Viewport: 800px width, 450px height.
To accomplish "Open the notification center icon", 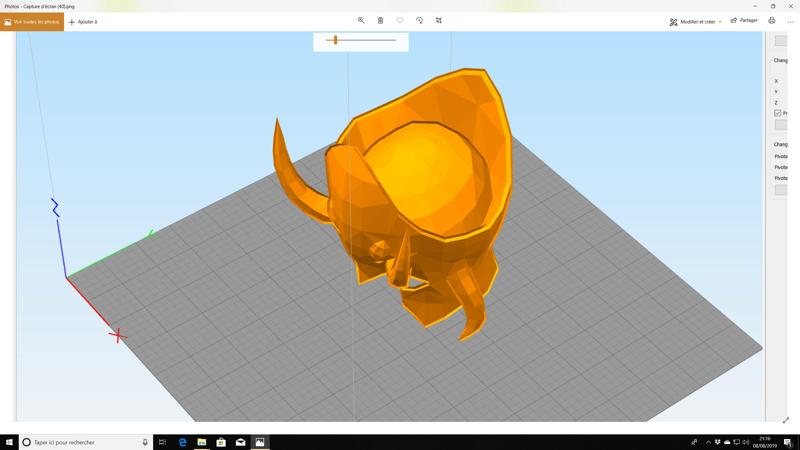I will tap(788, 442).
